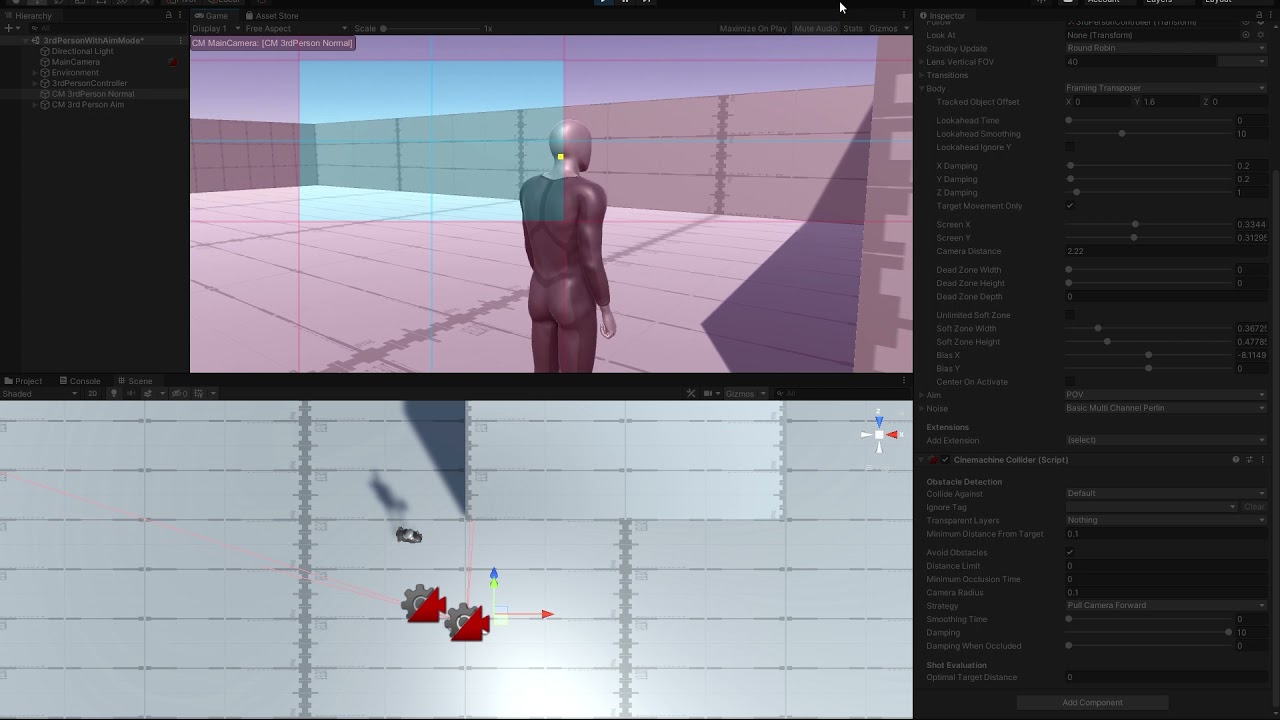
Task: Toggle the scene lighting bulb icon
Action: [x=113, y=393]
